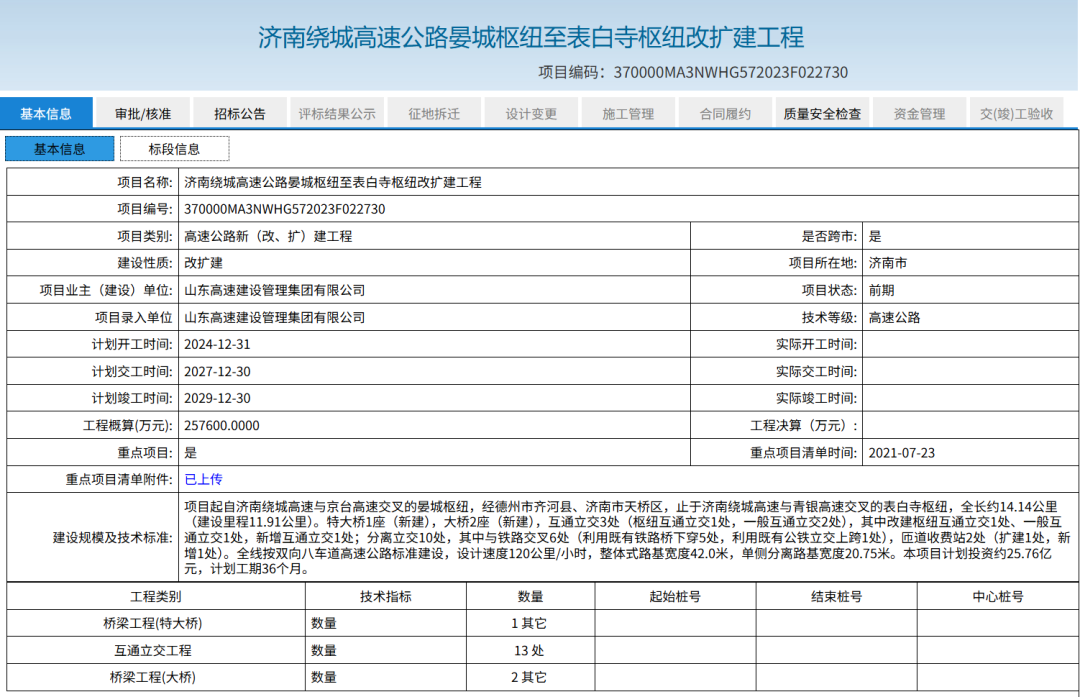Select 高速公路新（改、扩）建工程 category value

point(268,236)
